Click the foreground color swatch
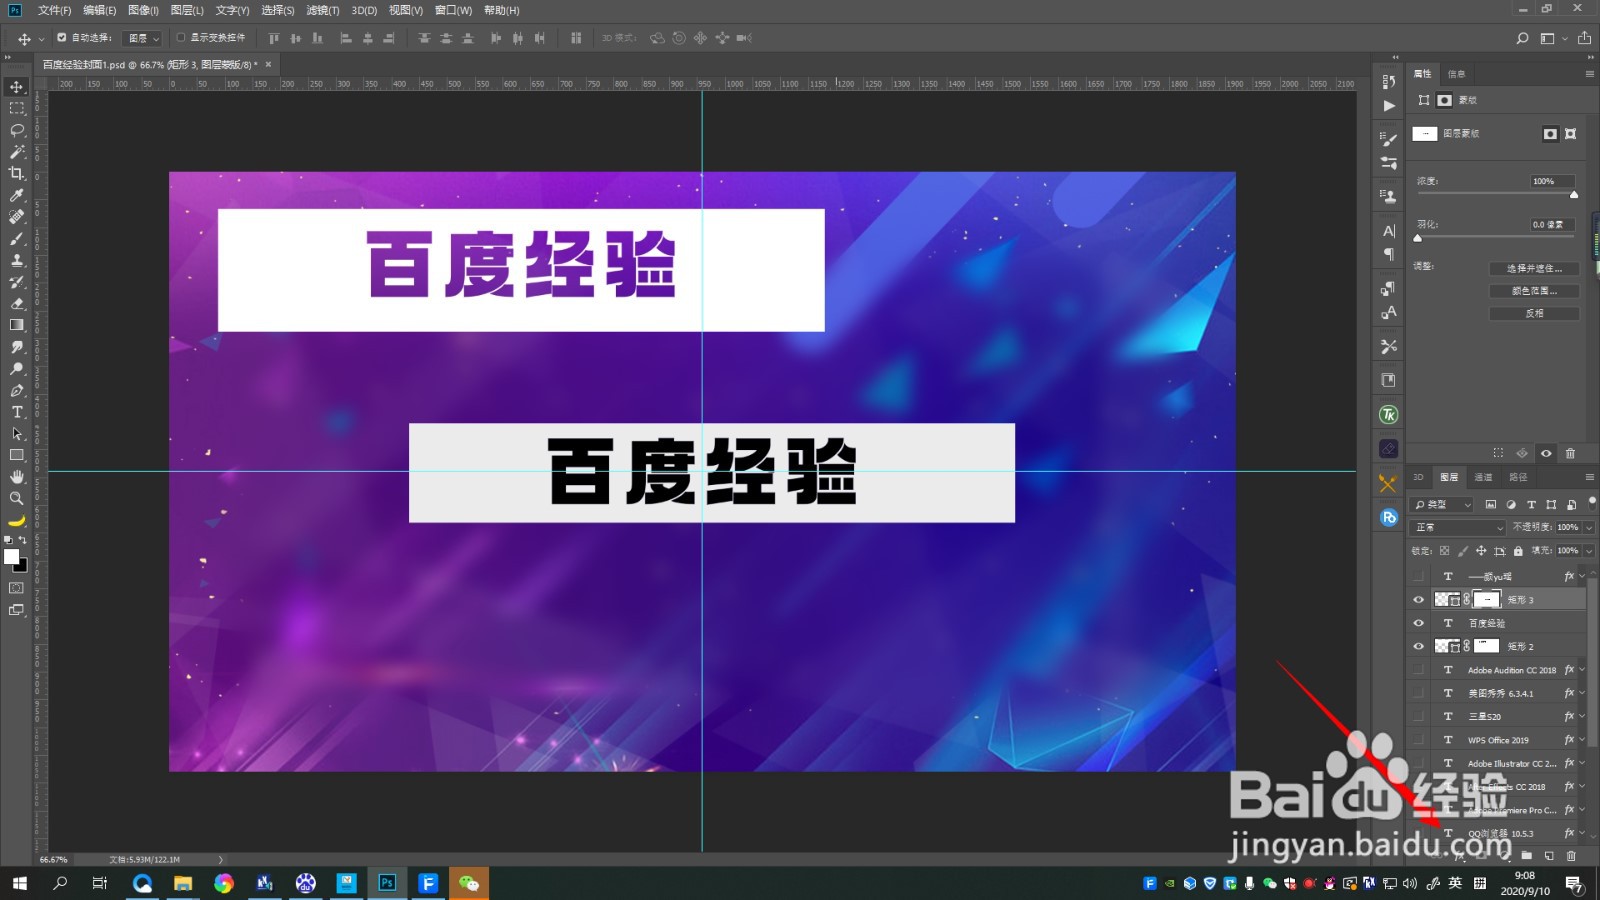 tap(11, 556)
